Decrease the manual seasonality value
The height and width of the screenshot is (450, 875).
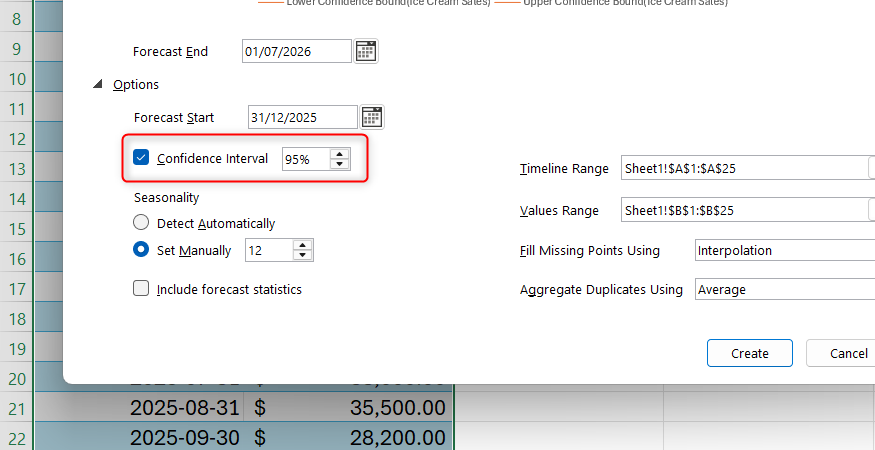(x=302, y=255)
